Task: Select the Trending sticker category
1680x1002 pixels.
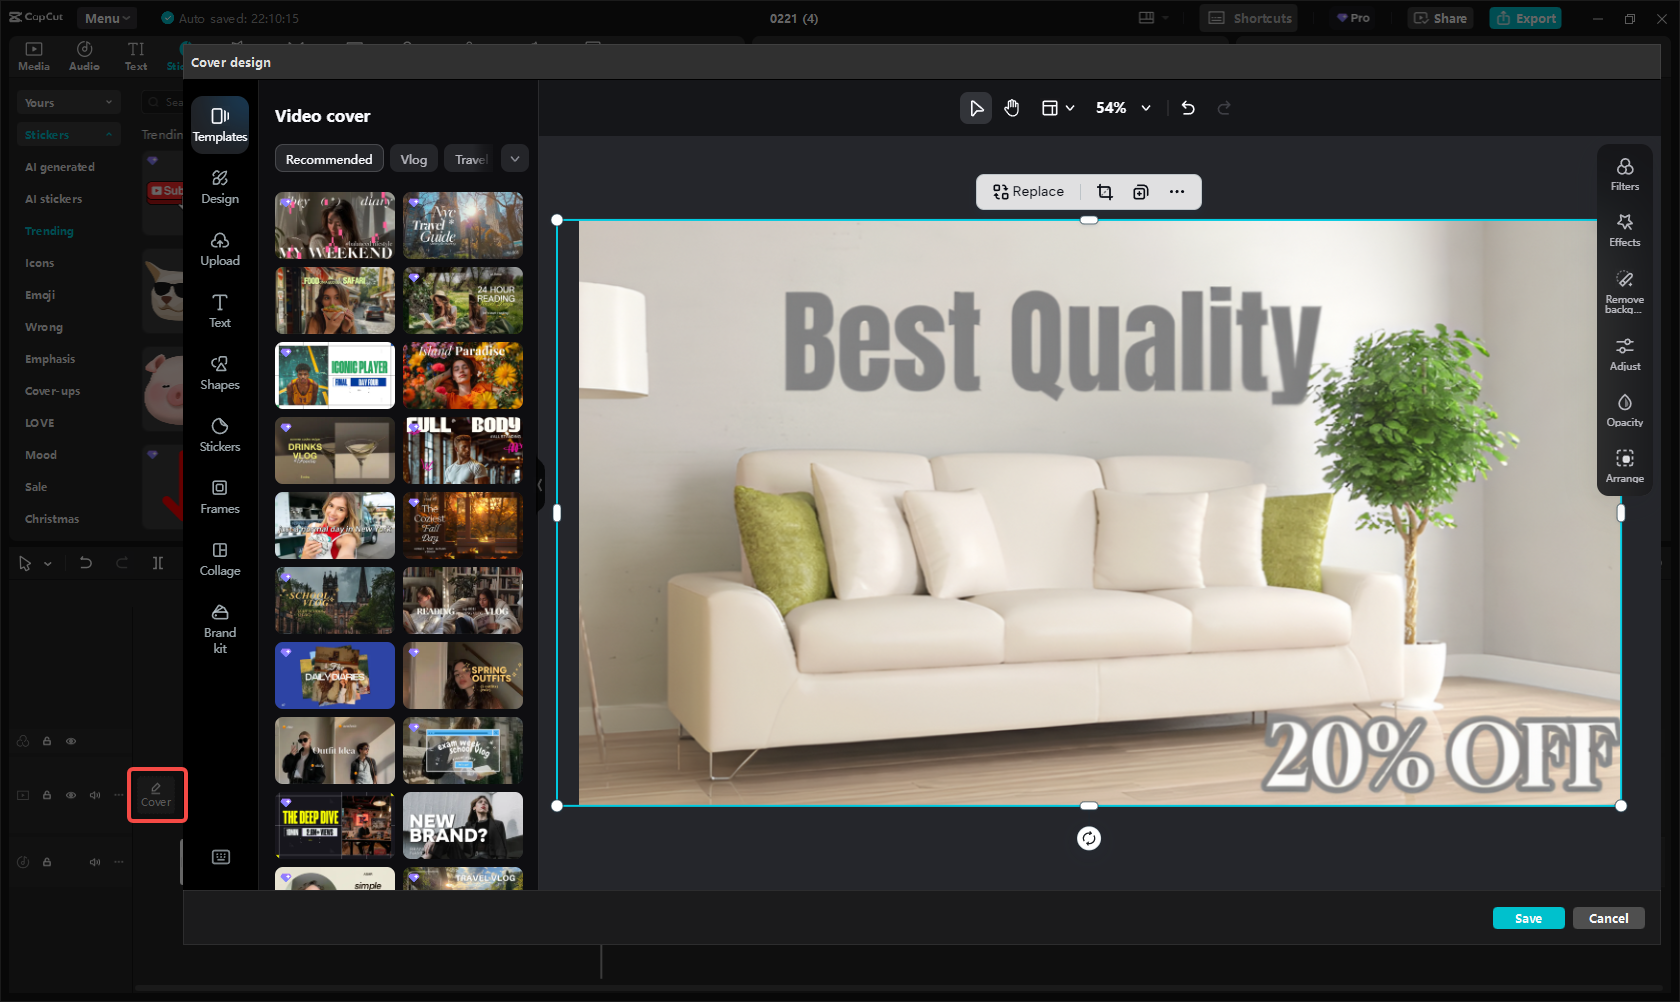Action: (x=49, y=231)
